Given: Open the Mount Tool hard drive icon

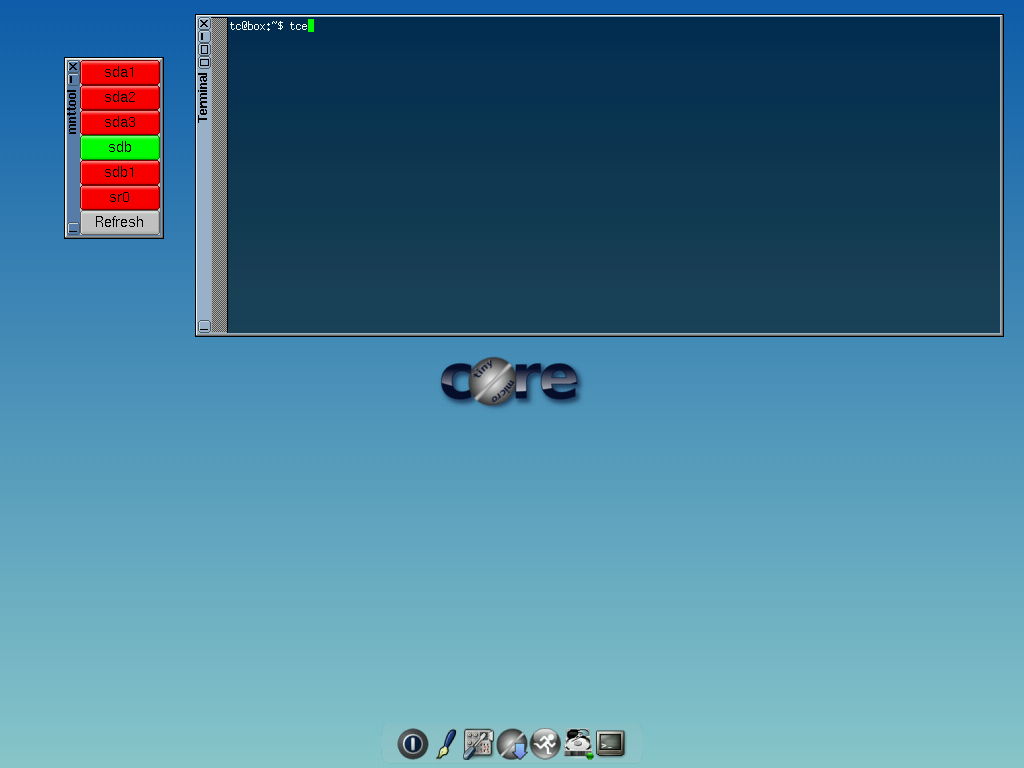Looking at the screenshot, I should point(578,743).
